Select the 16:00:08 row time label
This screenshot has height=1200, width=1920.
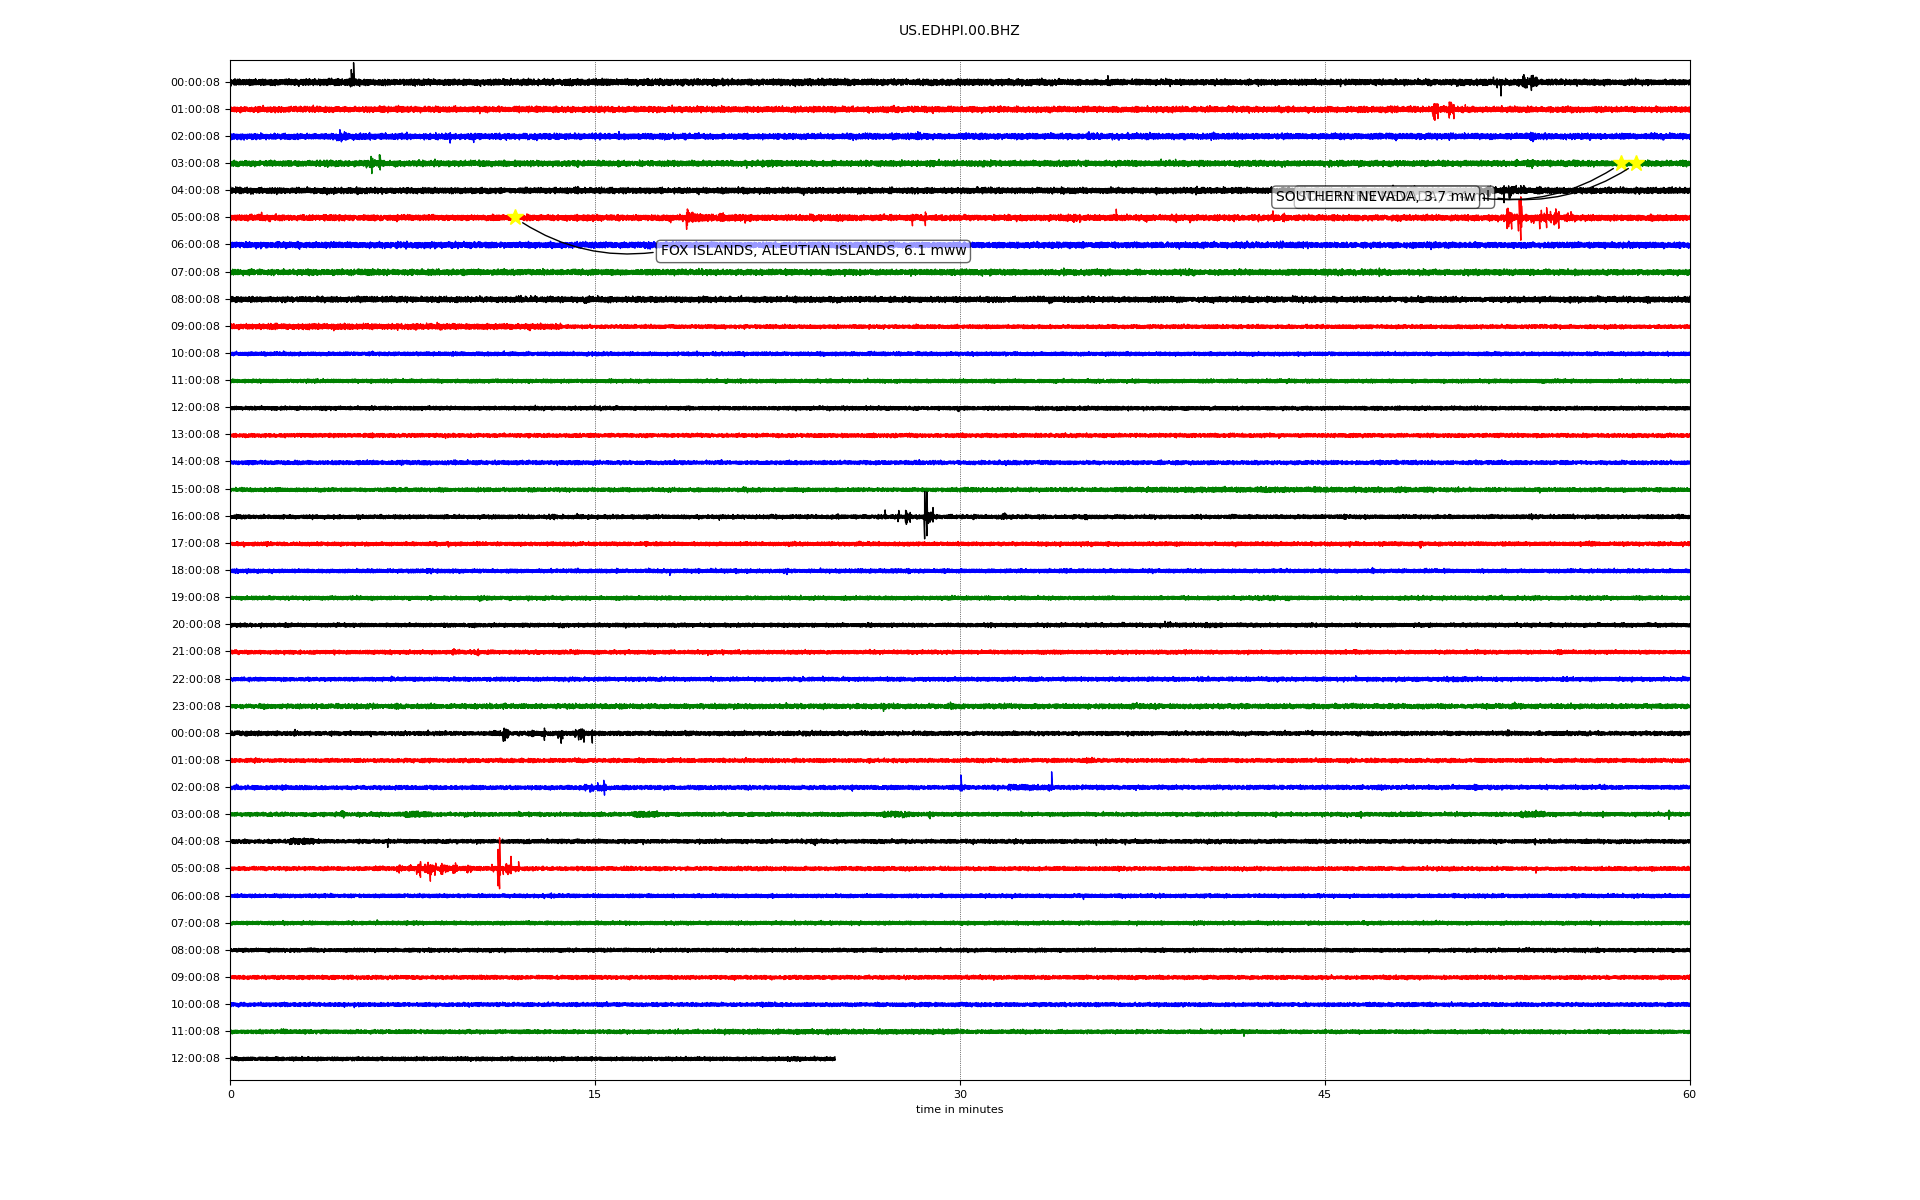point(195,516)
